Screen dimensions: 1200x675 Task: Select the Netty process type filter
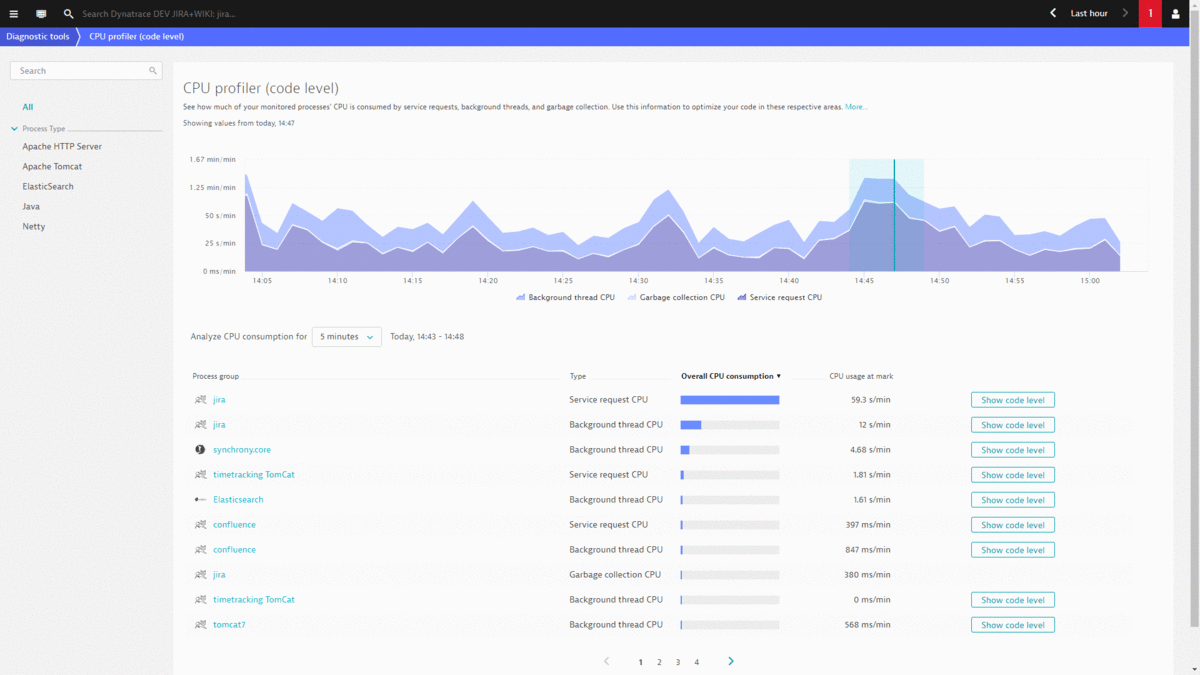35,226
